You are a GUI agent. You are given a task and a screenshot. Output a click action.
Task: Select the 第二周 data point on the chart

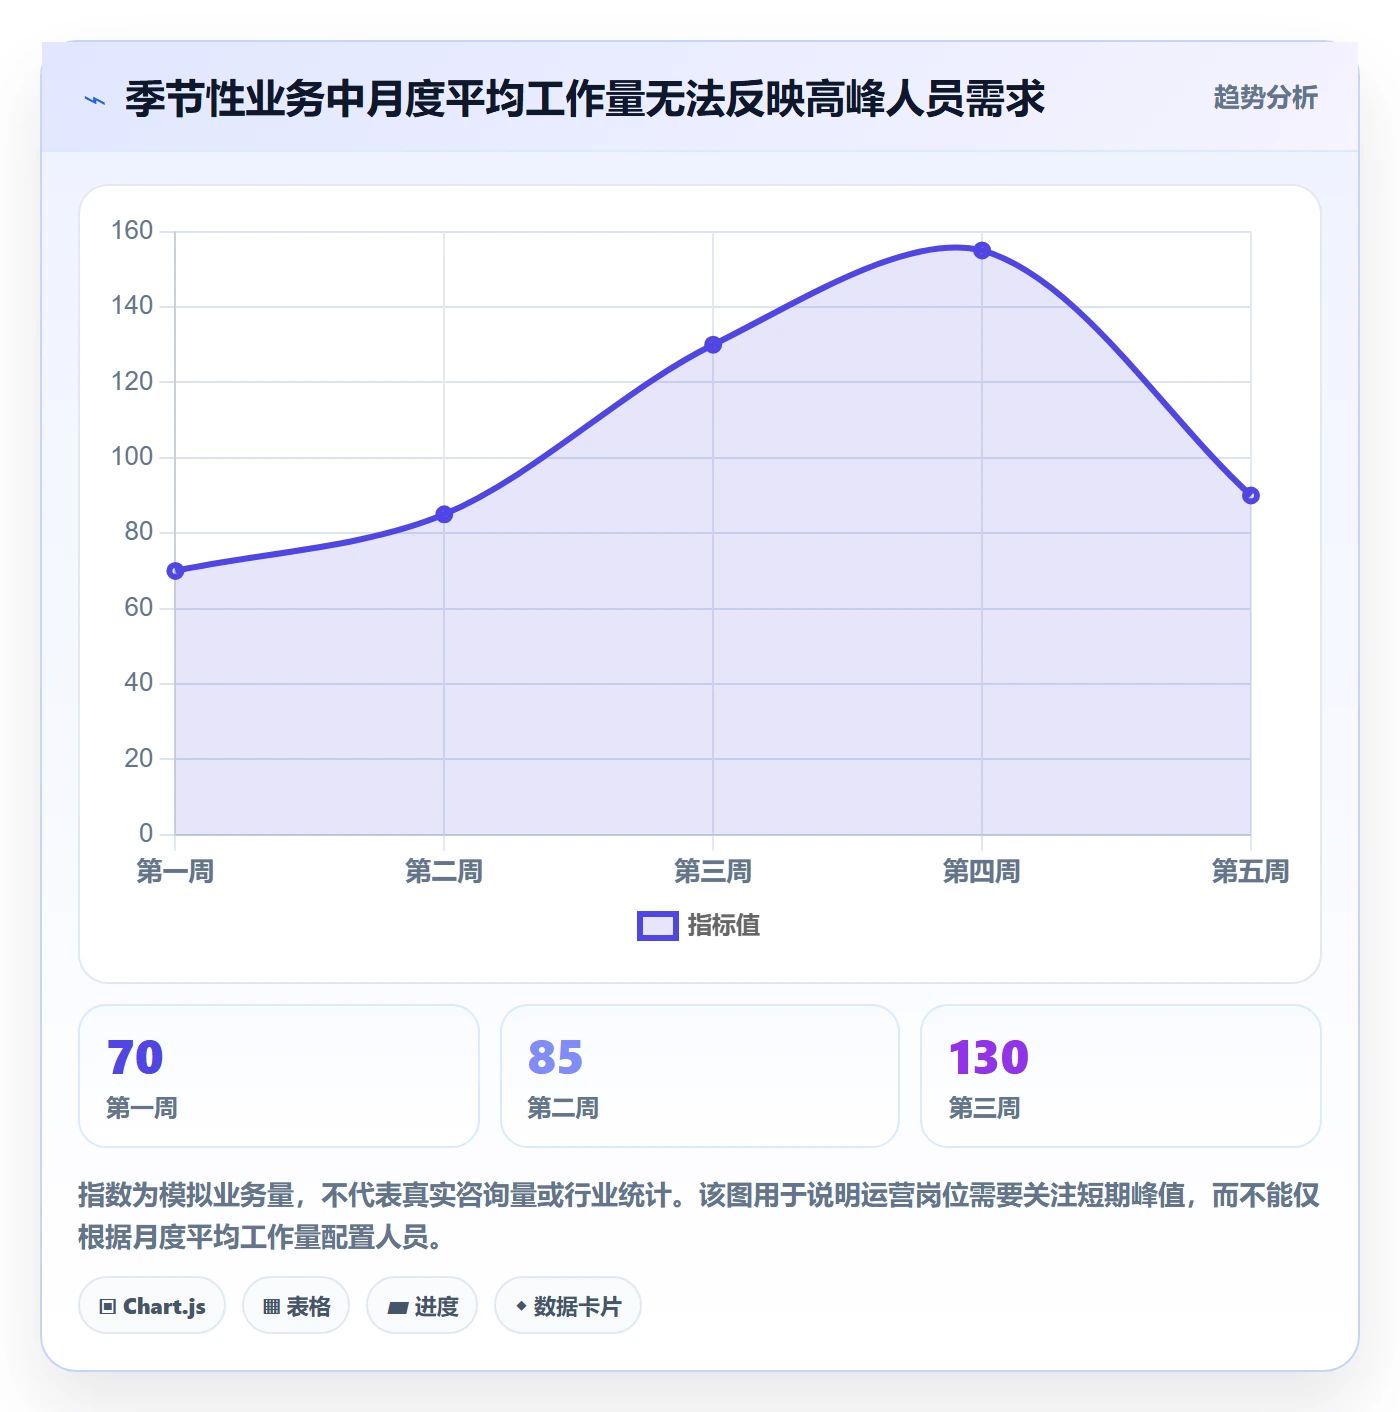444,514
